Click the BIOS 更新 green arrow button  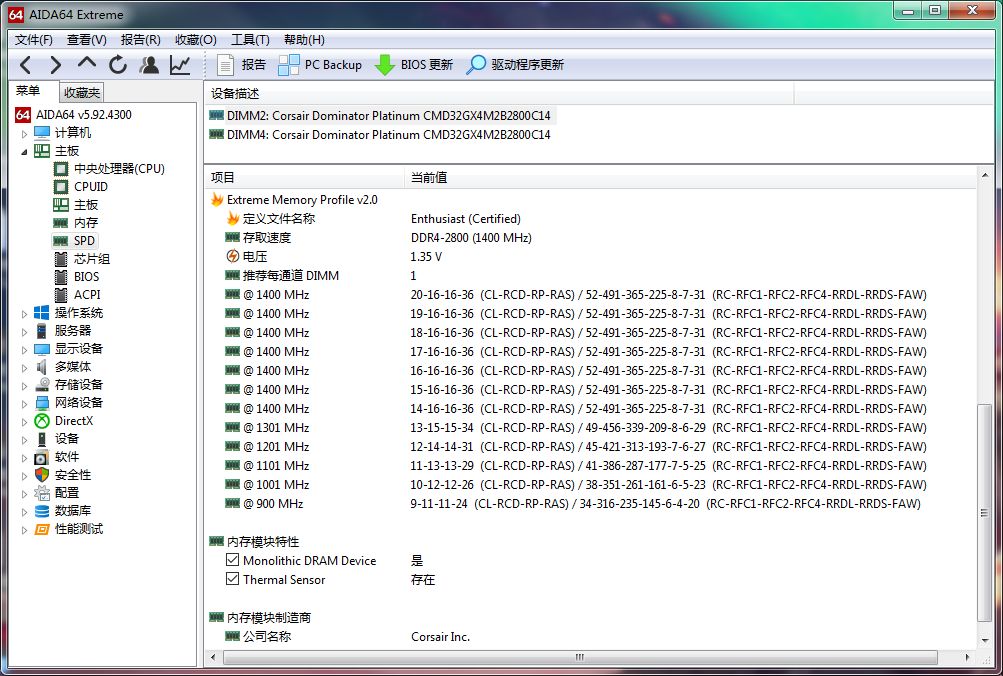coord(414,65)
